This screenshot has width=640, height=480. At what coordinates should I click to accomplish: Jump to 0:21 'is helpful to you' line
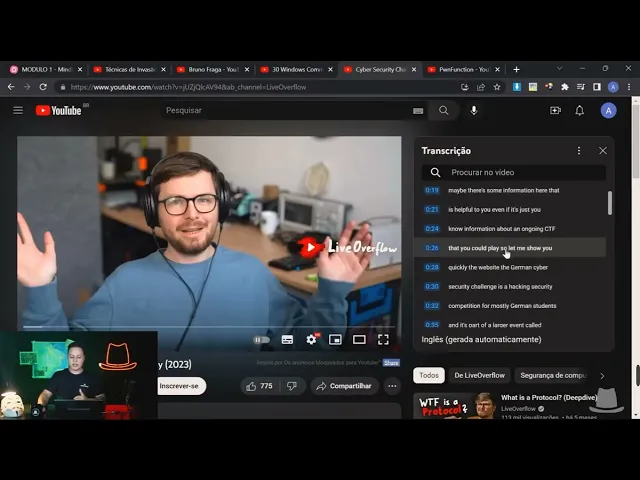coord(510,209)
